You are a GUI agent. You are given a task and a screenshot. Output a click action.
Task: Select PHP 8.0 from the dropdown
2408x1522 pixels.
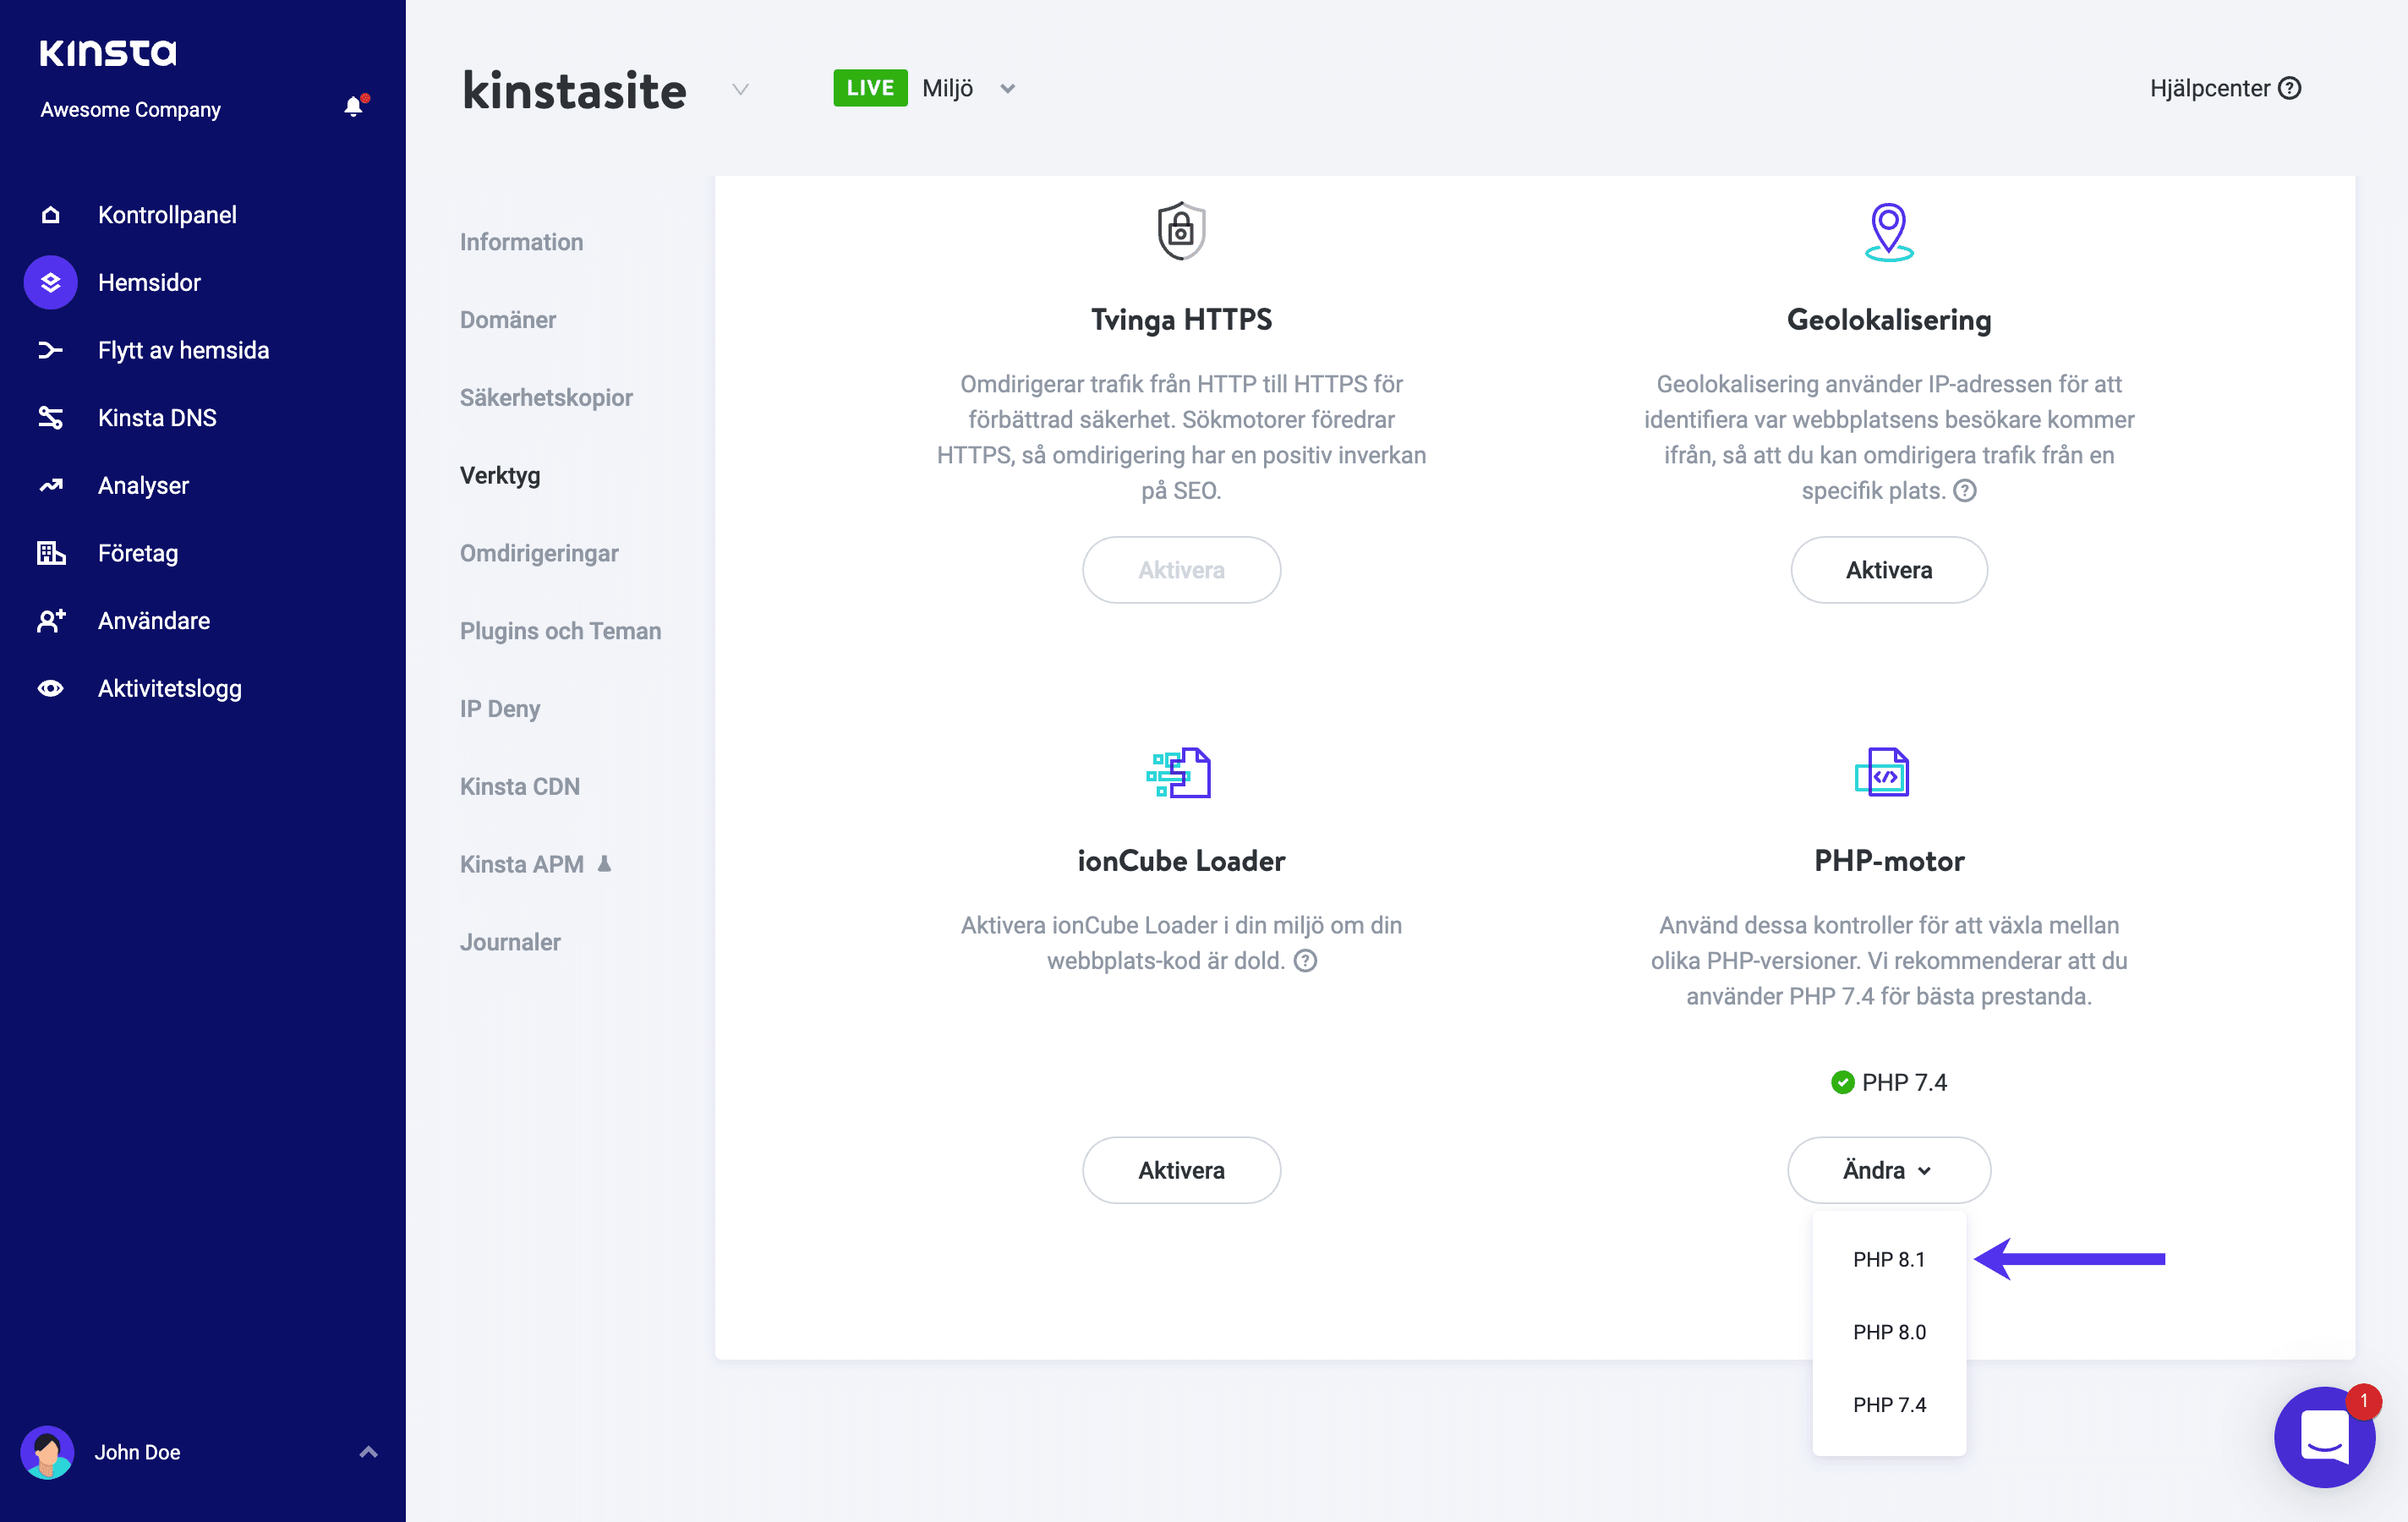click(x=1888, y=1332)
